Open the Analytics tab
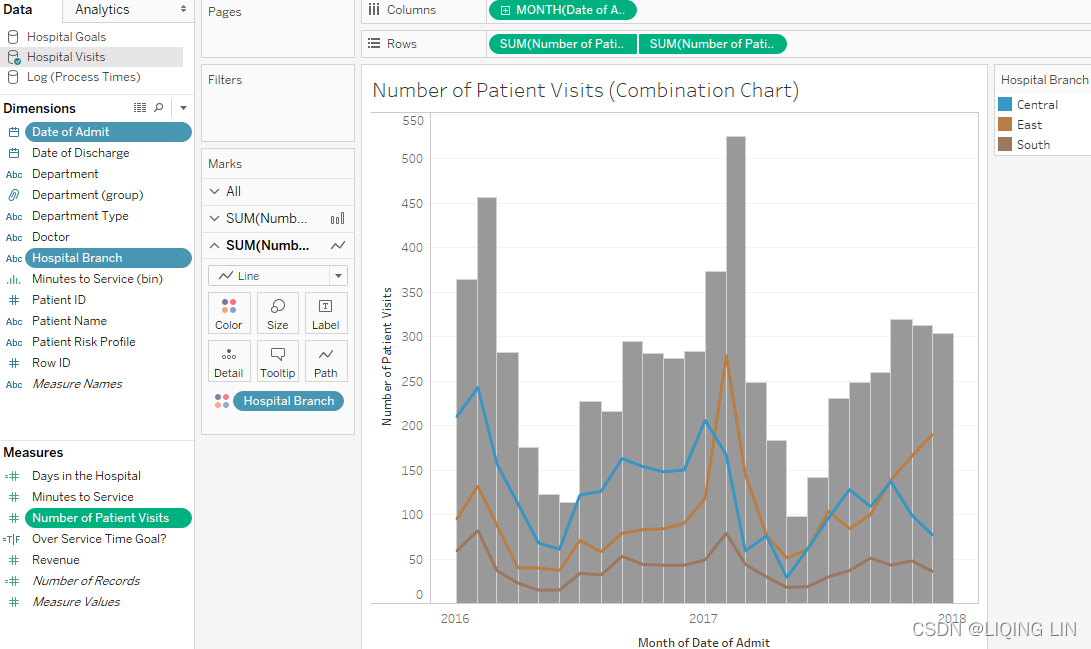This screenshot has width=1091, height=649. click(102, 10)
